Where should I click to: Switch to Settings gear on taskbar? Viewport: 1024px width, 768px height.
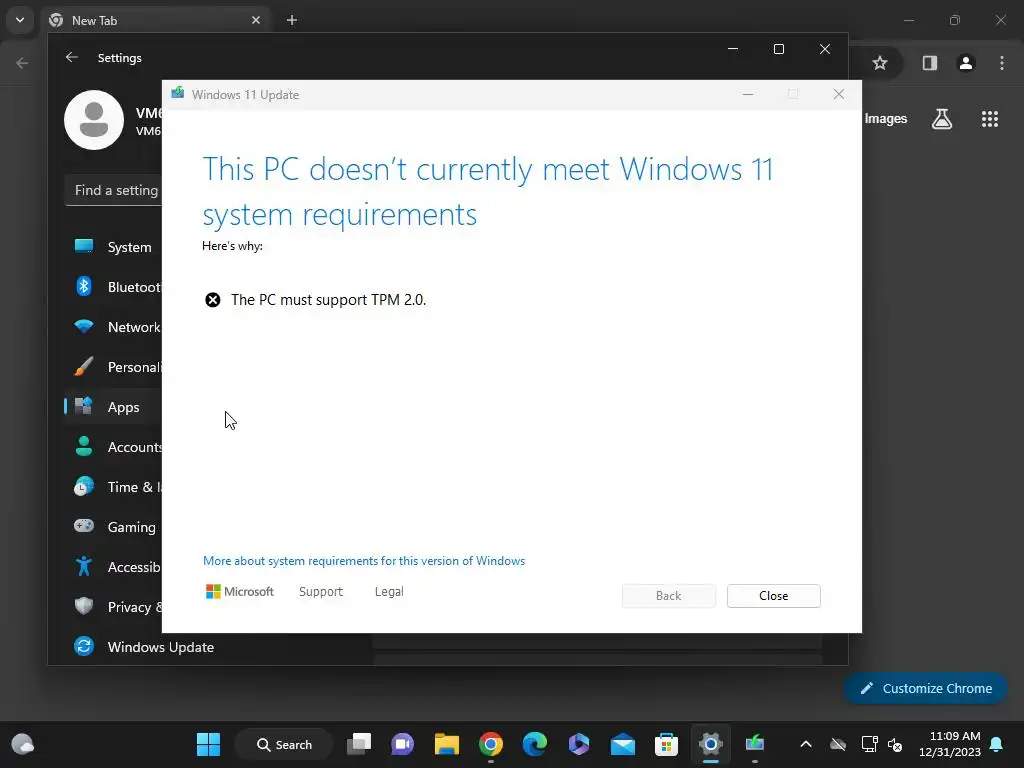pos(711,744)
